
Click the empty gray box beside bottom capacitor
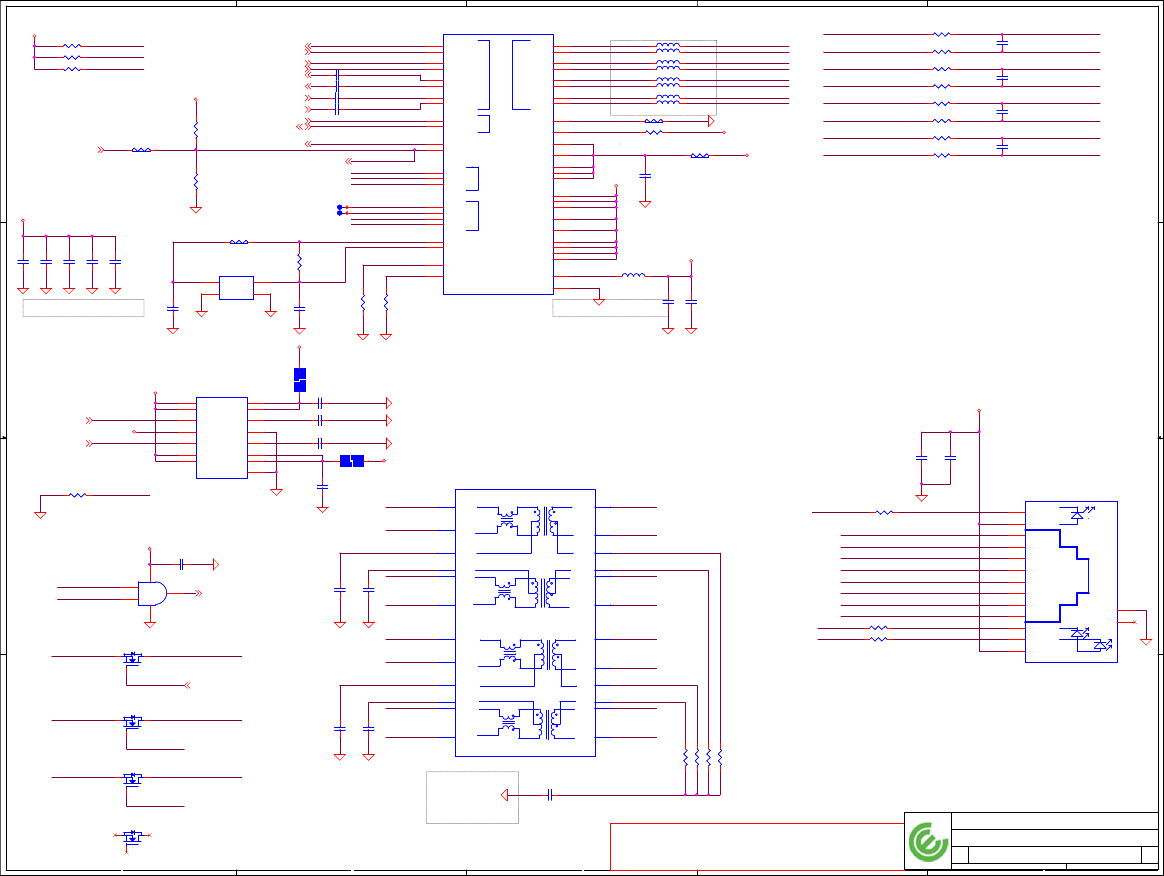pyautogui.click(x=472, y=797)
